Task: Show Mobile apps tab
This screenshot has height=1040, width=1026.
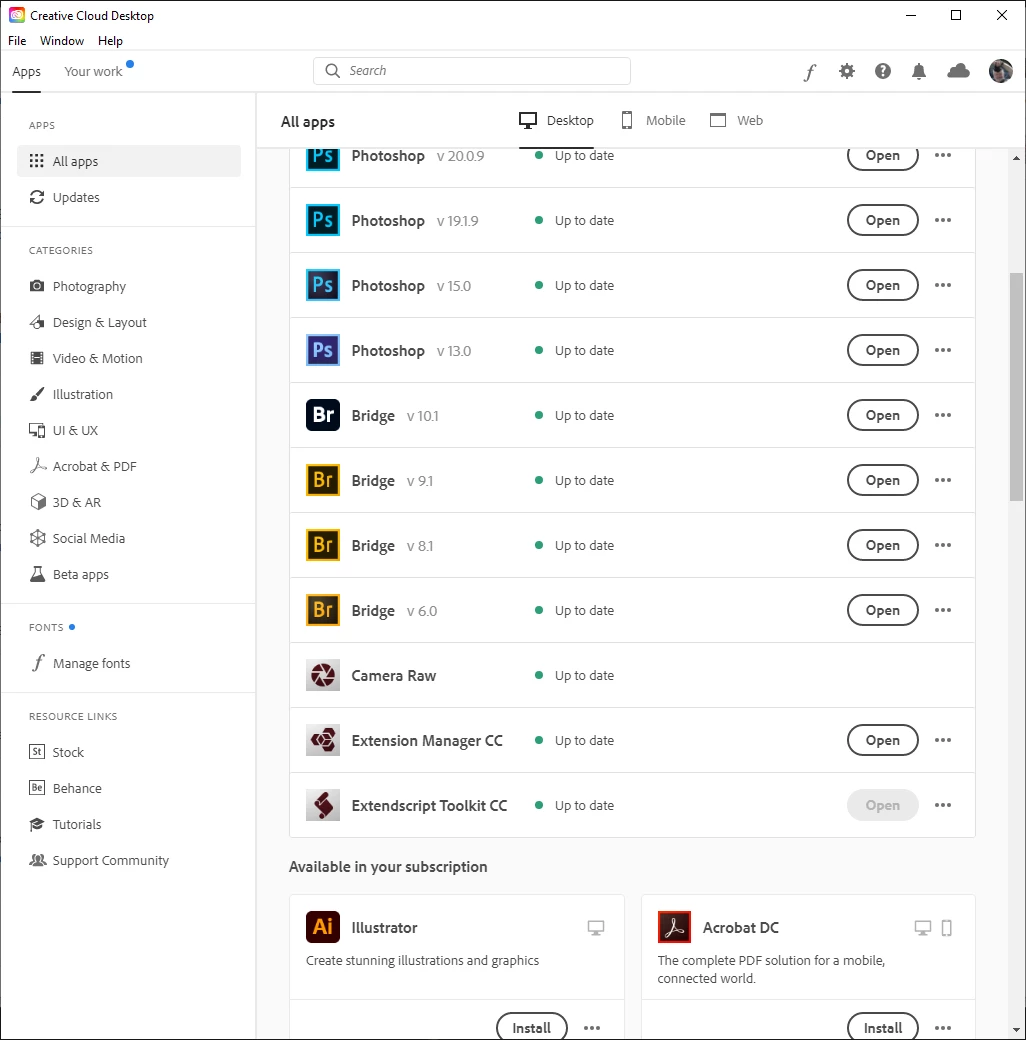Action: [x=653, y=121]
